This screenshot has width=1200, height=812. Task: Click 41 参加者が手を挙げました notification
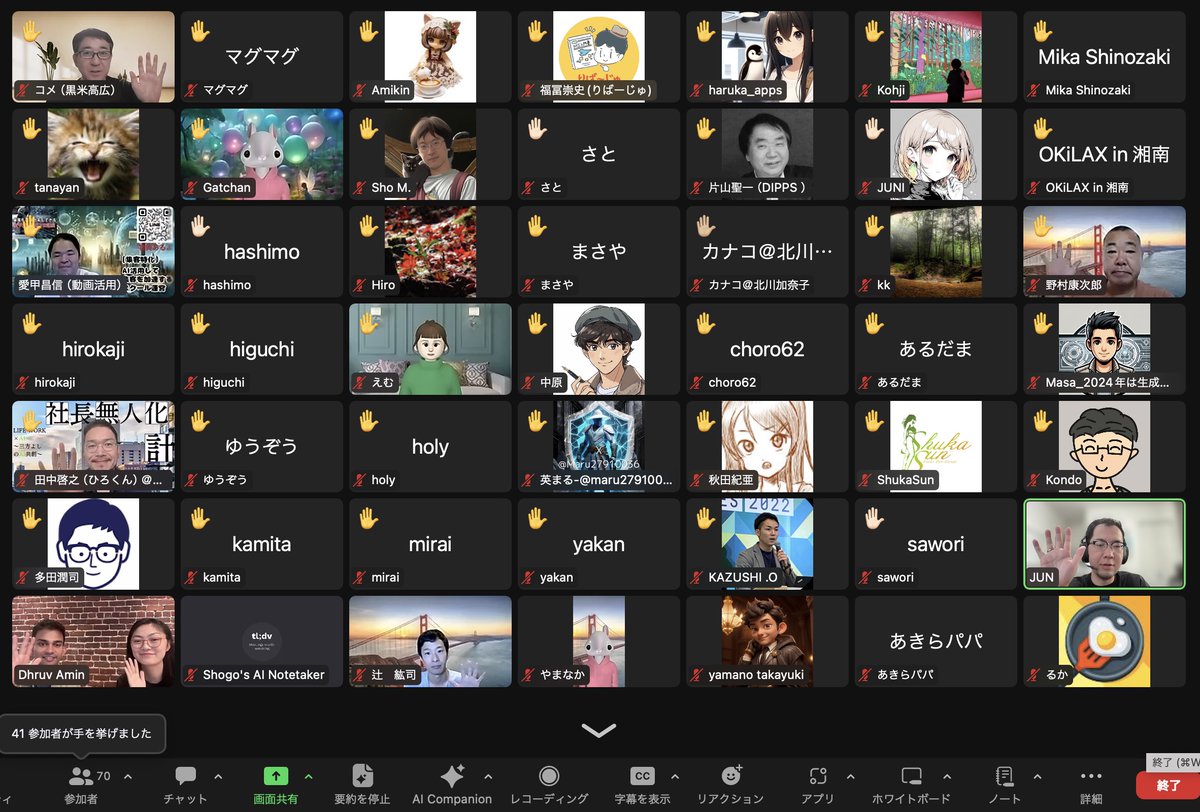82,733
